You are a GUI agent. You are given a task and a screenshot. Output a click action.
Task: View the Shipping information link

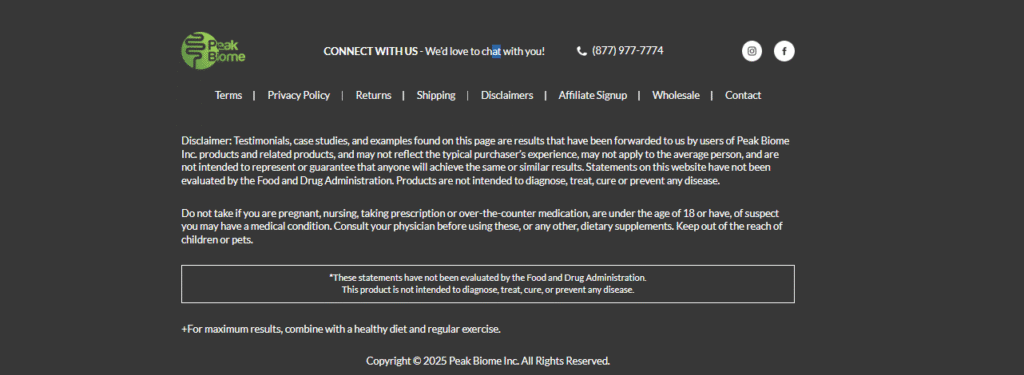(x=436, y=95)
